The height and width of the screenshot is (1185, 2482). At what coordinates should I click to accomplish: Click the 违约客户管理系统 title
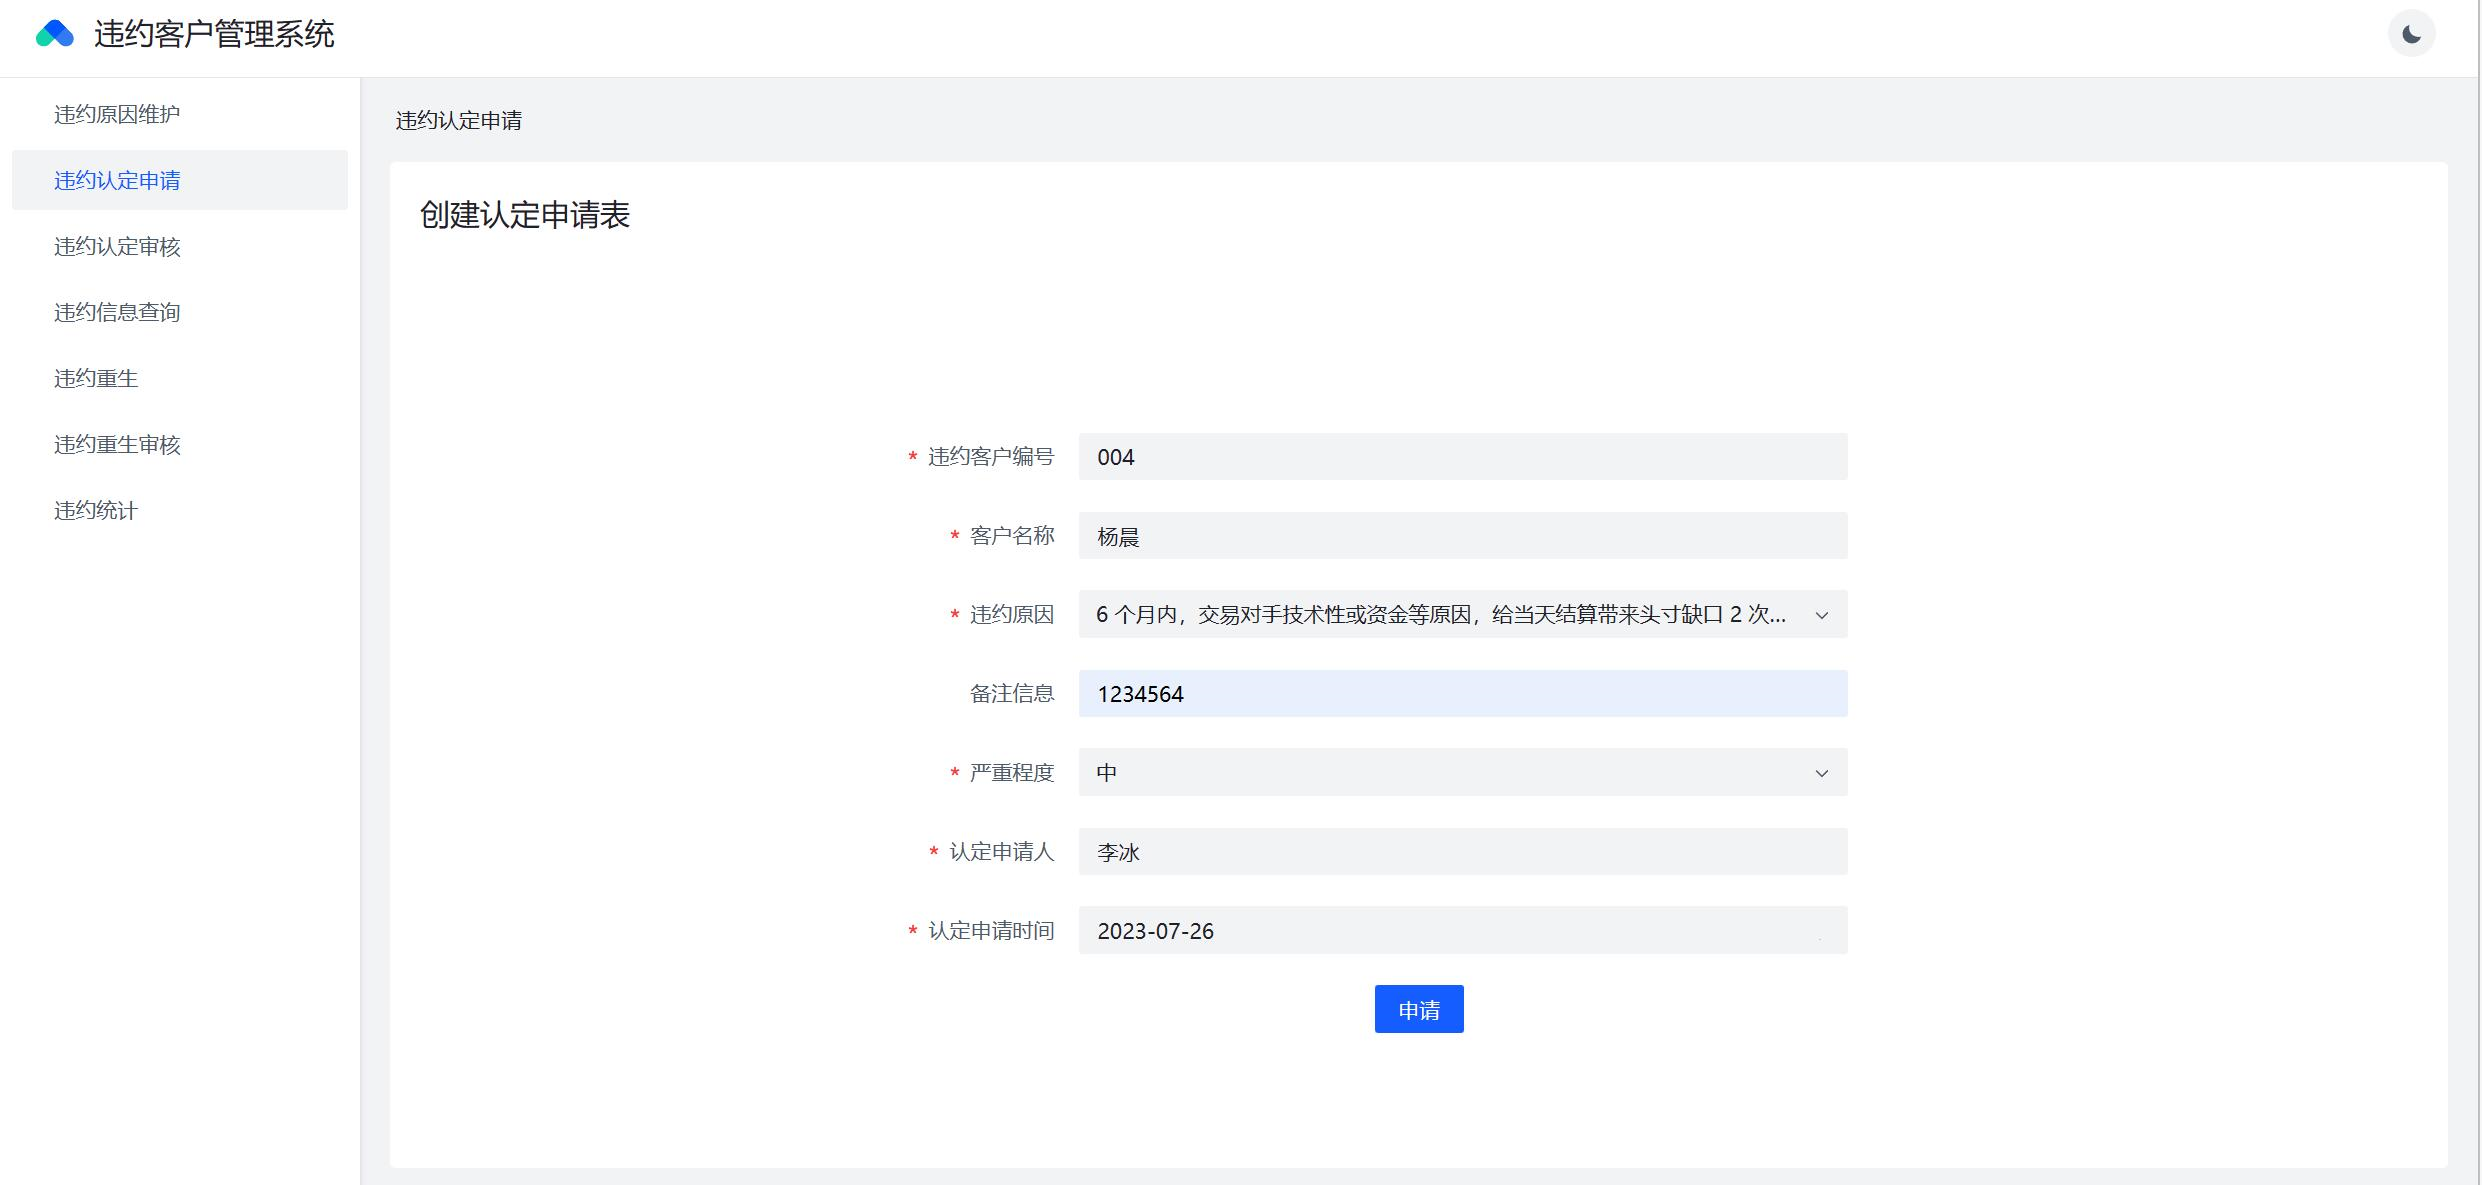coord(214,35)
